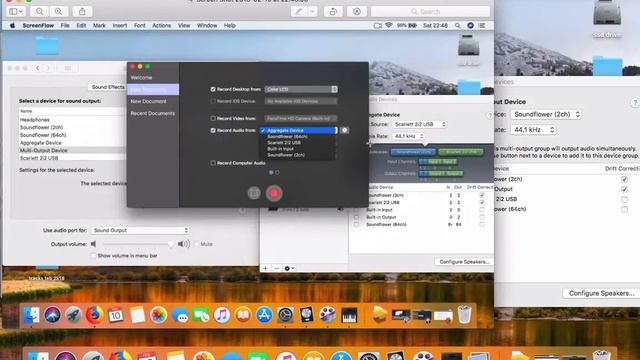
Task: Toggle drift correction checkbox in Built-in Input row
Action: (x=482, y=210)
